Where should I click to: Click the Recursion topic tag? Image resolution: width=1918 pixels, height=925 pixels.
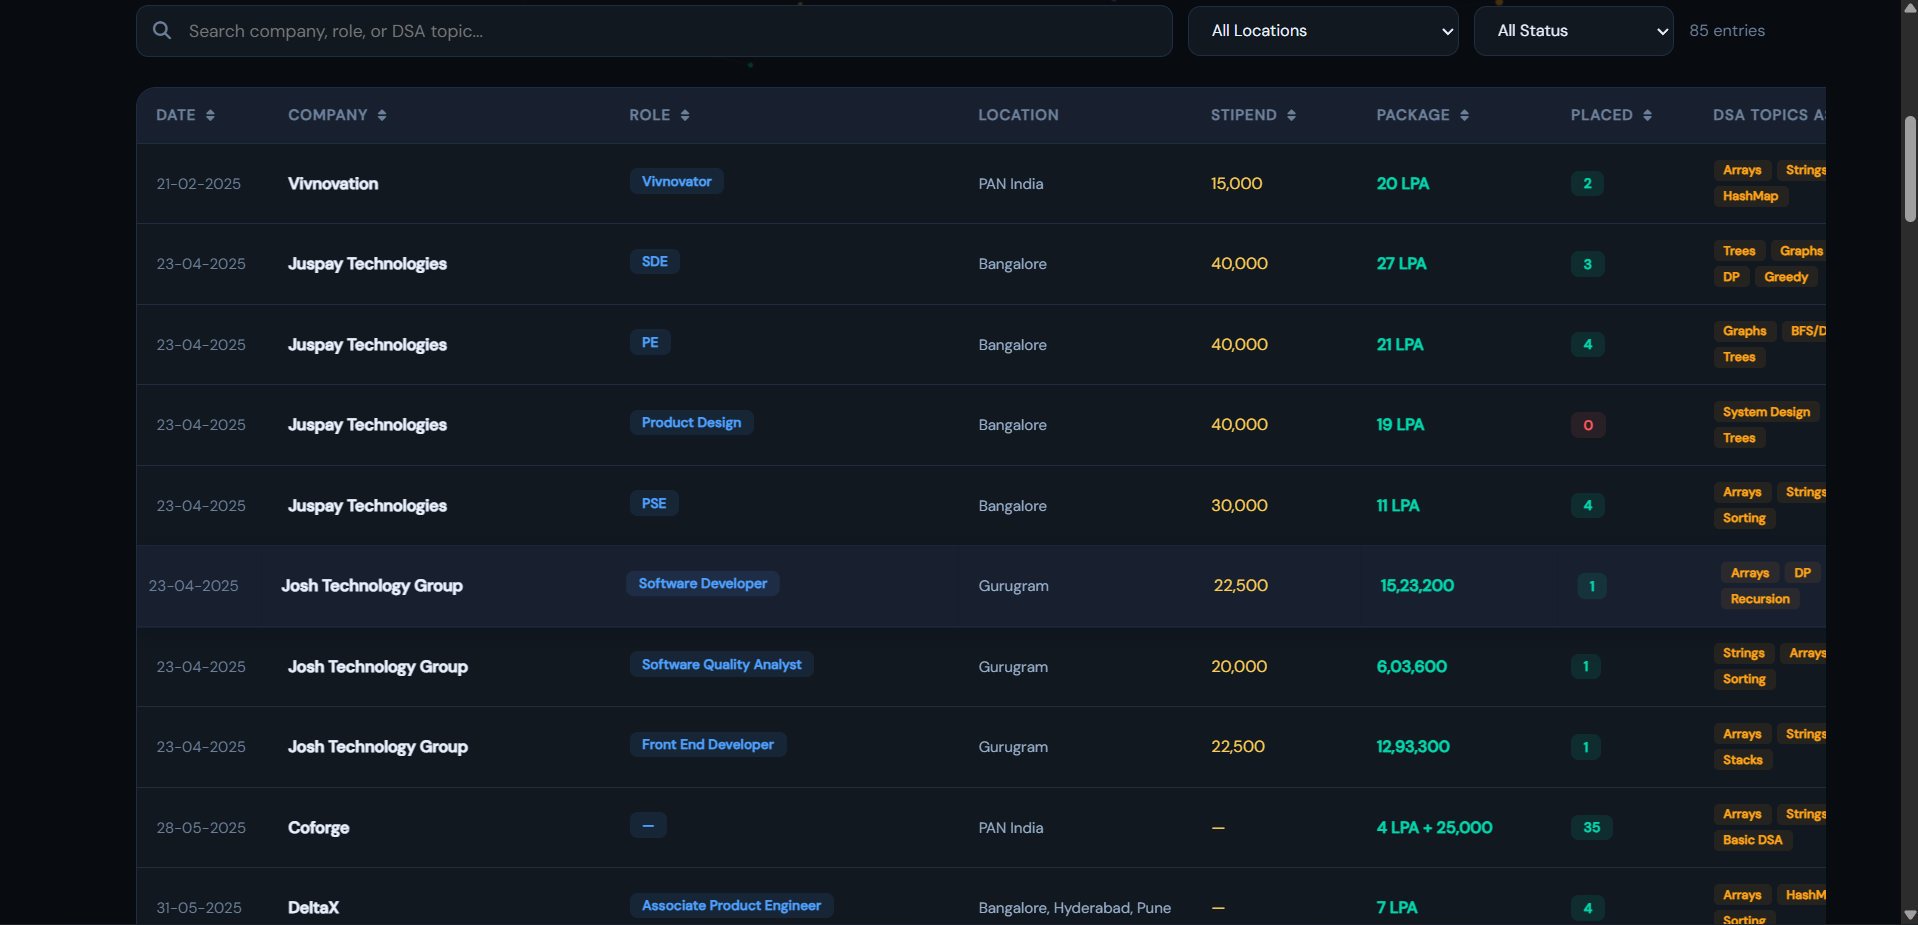[x=1760, y=599]
